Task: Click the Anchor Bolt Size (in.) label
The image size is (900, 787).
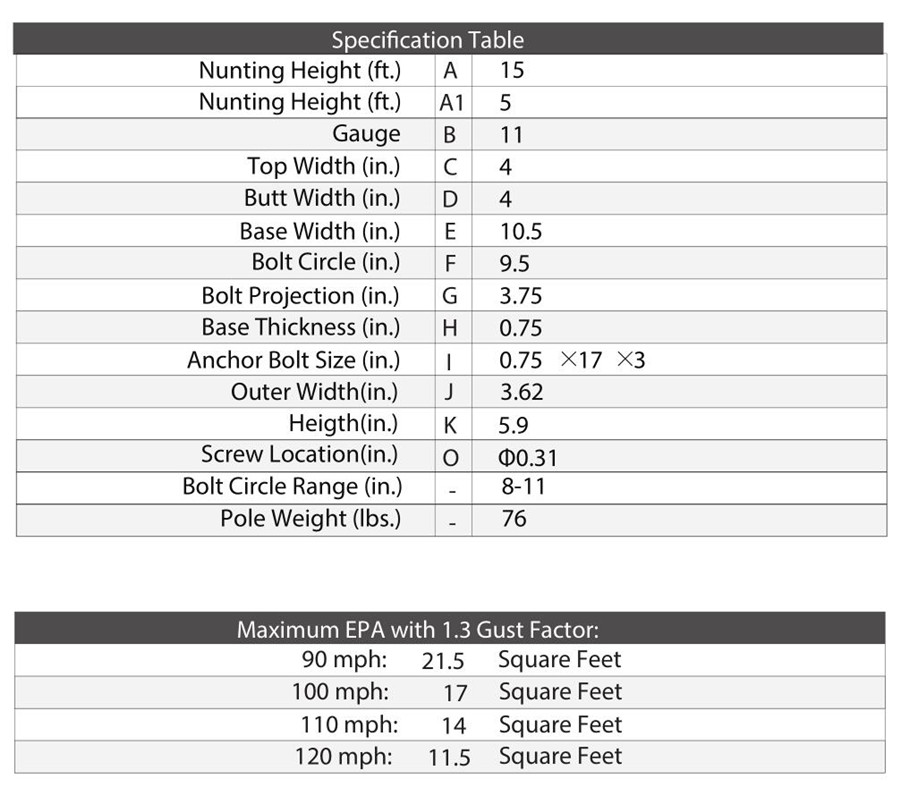Action: pos(293,360)
